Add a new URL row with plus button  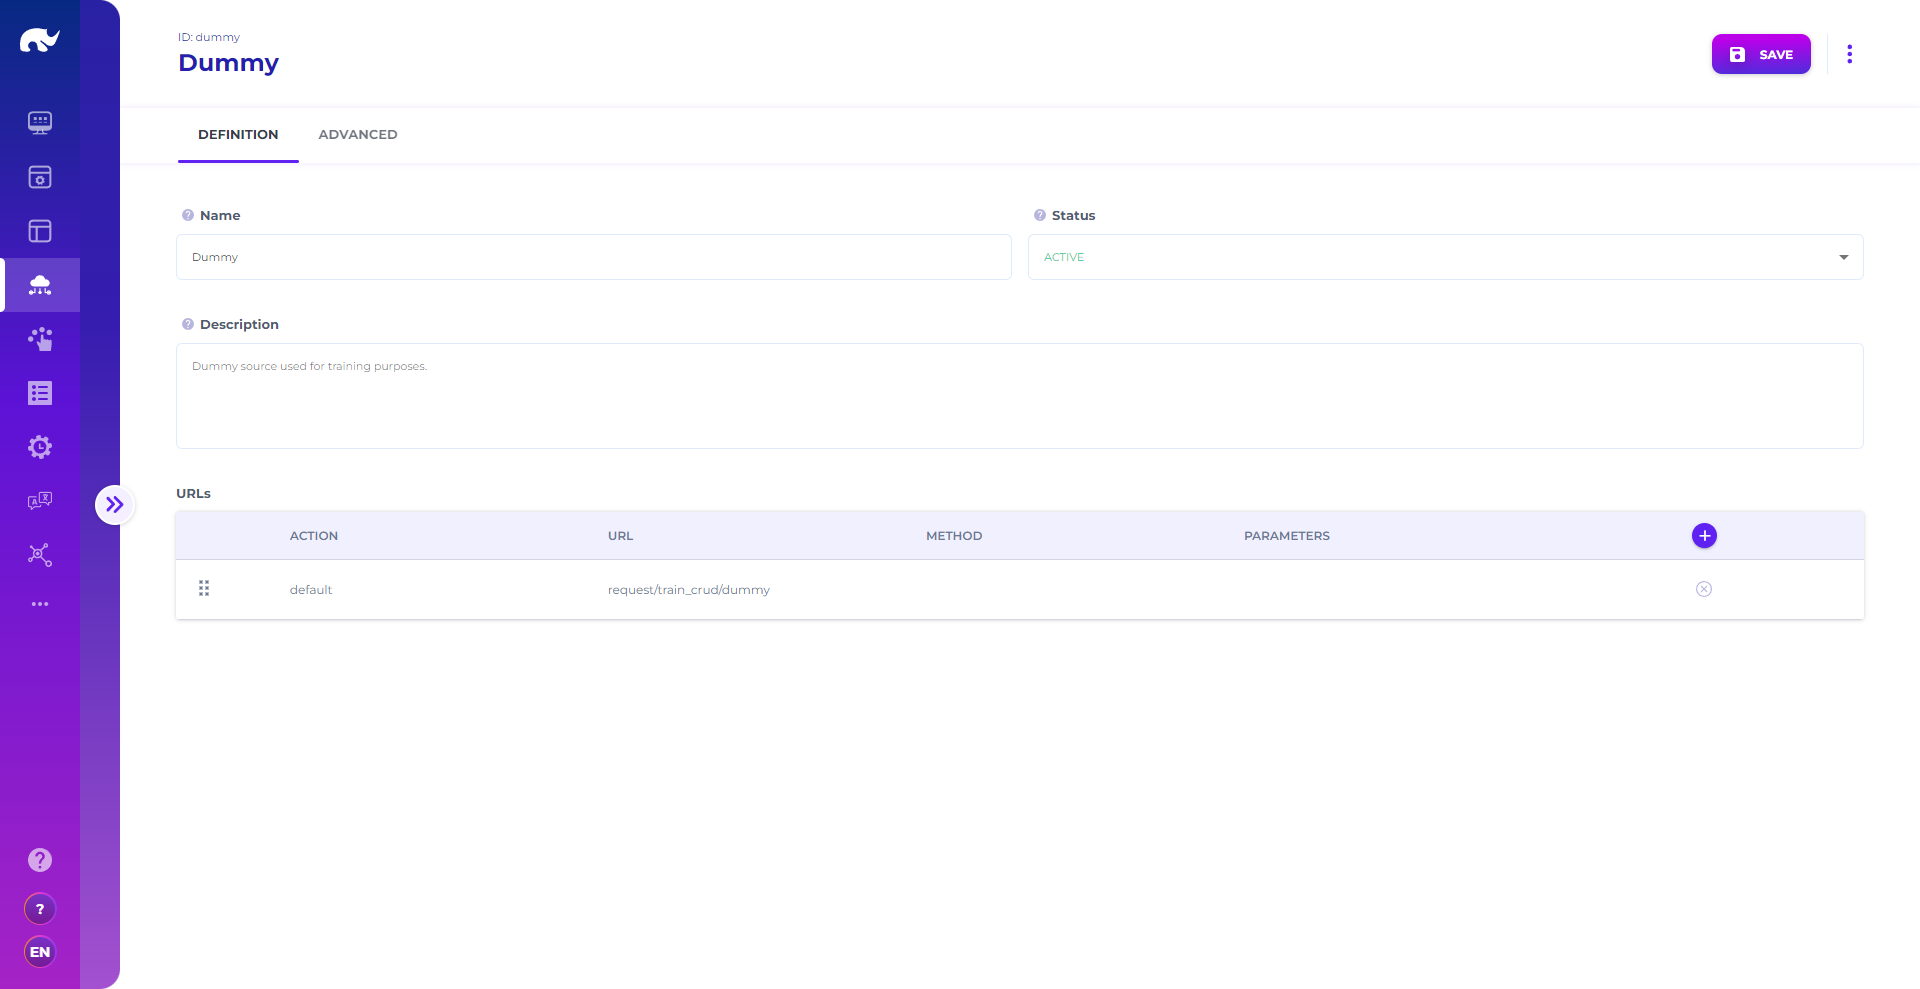[1704, 536]
